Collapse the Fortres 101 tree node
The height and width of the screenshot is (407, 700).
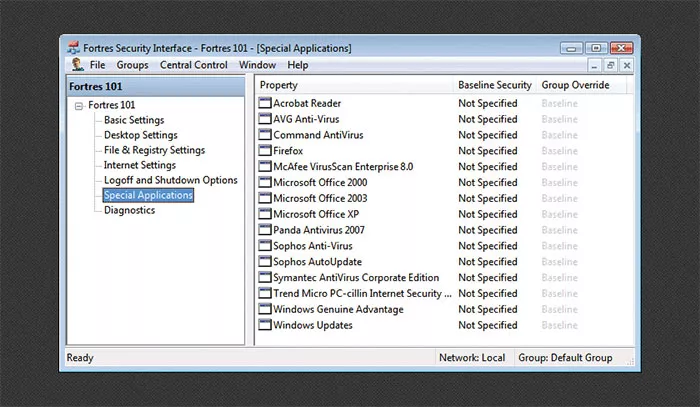[x=79, y=106]
